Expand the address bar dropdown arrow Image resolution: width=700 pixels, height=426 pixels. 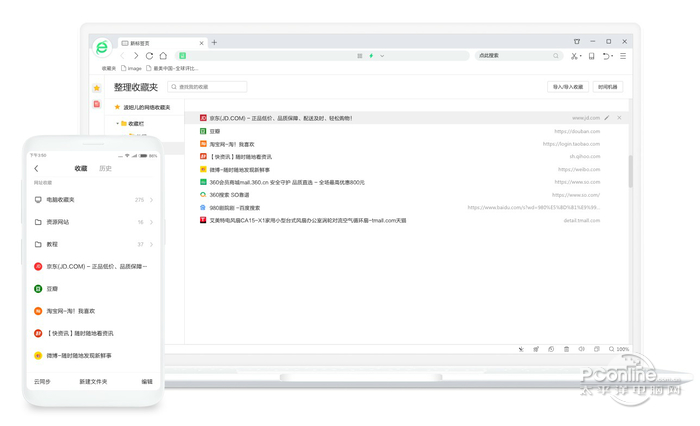[382, 56]
